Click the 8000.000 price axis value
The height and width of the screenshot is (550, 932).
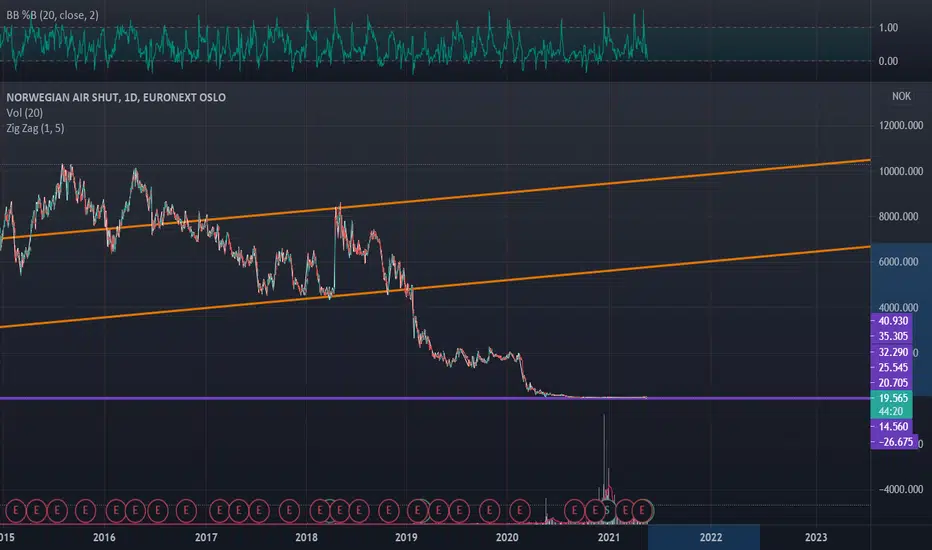pyautogui.click(x=899, y=216)
